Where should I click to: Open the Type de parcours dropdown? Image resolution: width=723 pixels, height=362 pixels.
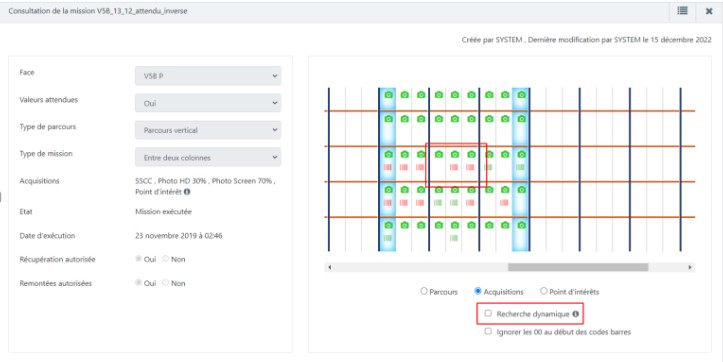(208, 130)
